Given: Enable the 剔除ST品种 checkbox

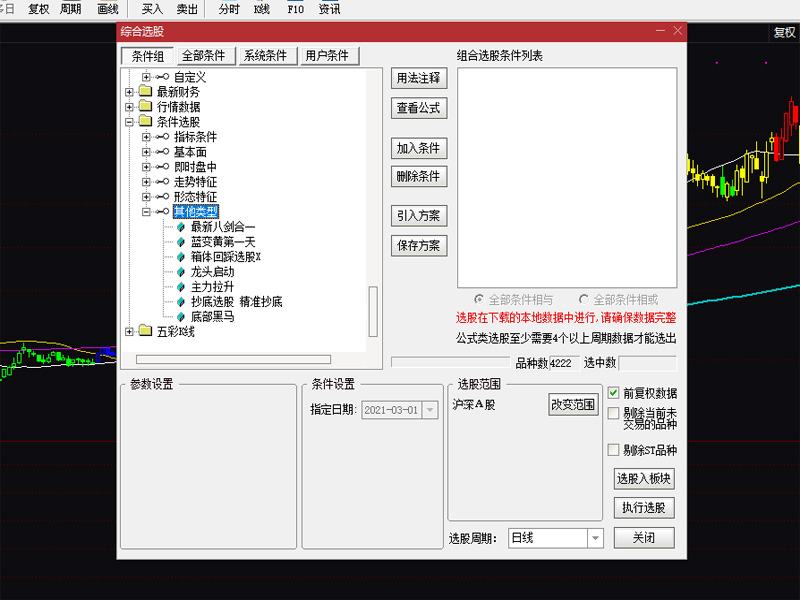Looking at the screenshot, I should pos(614,450).
